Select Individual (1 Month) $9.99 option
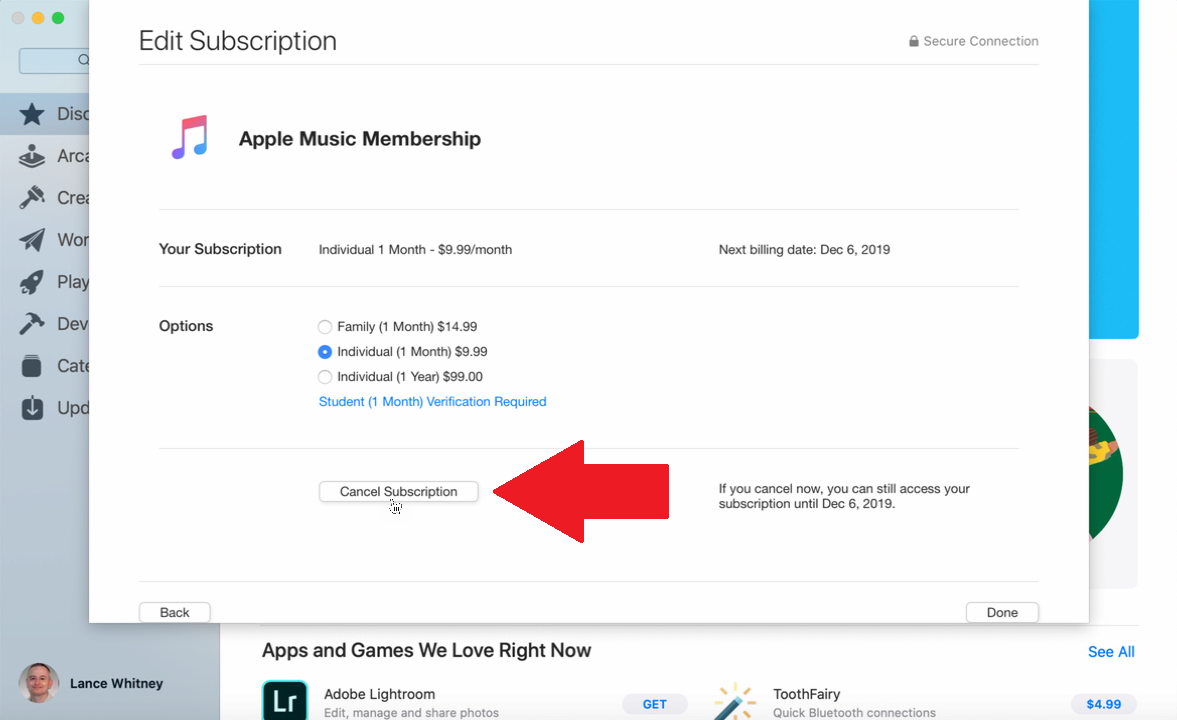 point(325,352)
